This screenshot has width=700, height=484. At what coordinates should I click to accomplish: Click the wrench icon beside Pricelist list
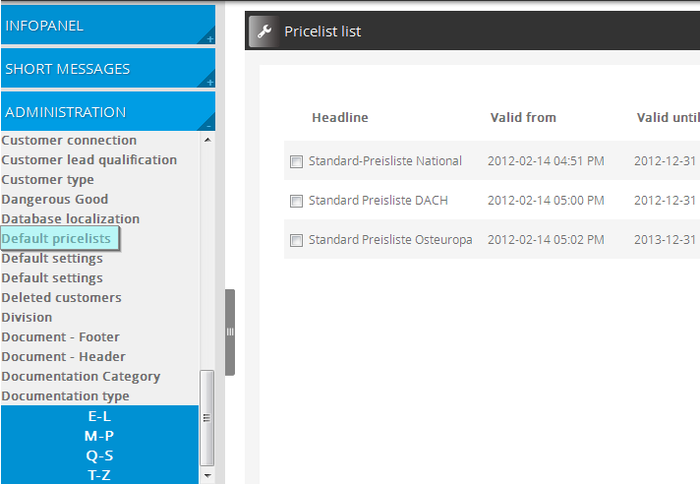264,31
